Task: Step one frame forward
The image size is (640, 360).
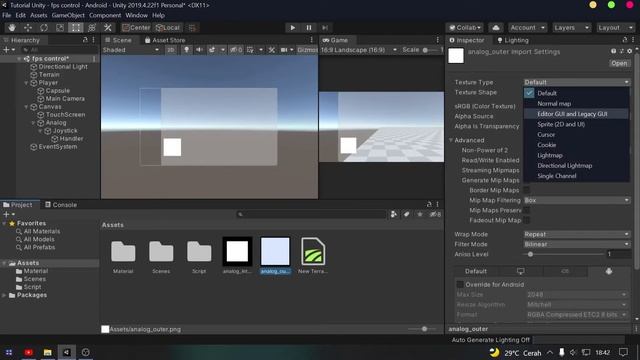Action: [325, 28]
